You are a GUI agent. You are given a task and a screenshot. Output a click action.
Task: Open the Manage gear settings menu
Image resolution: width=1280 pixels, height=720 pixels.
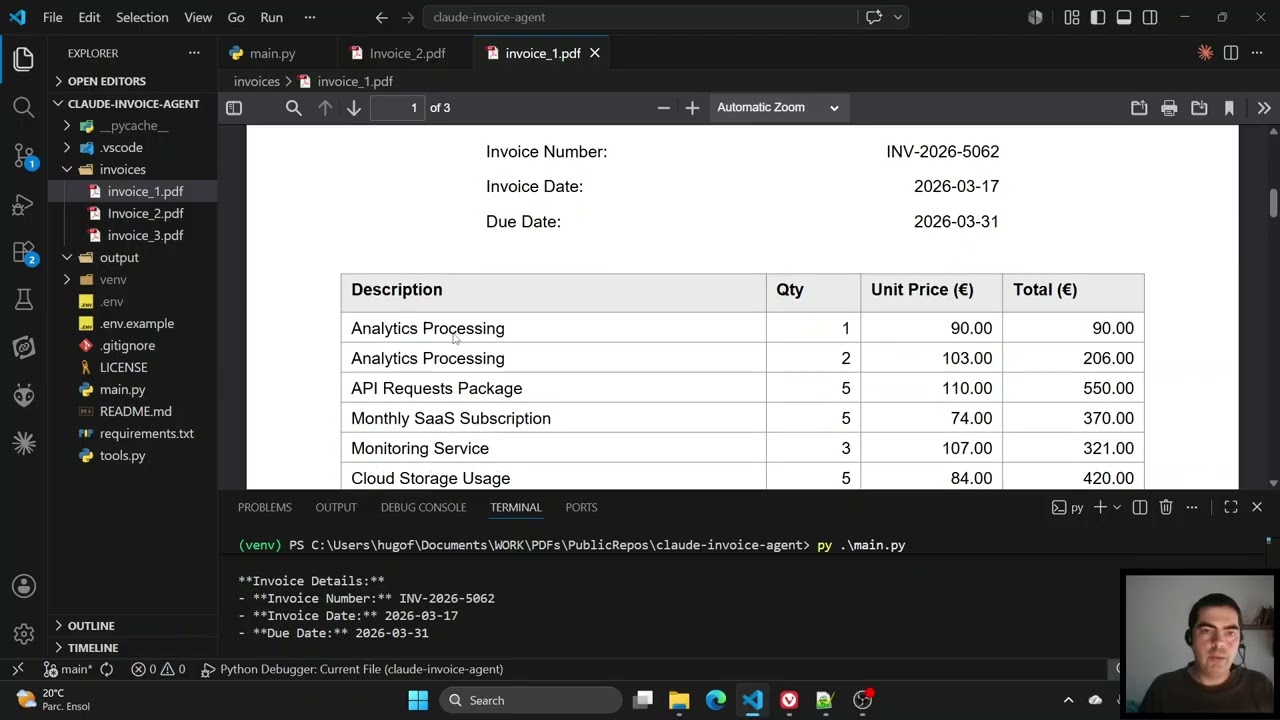(24, 634)
